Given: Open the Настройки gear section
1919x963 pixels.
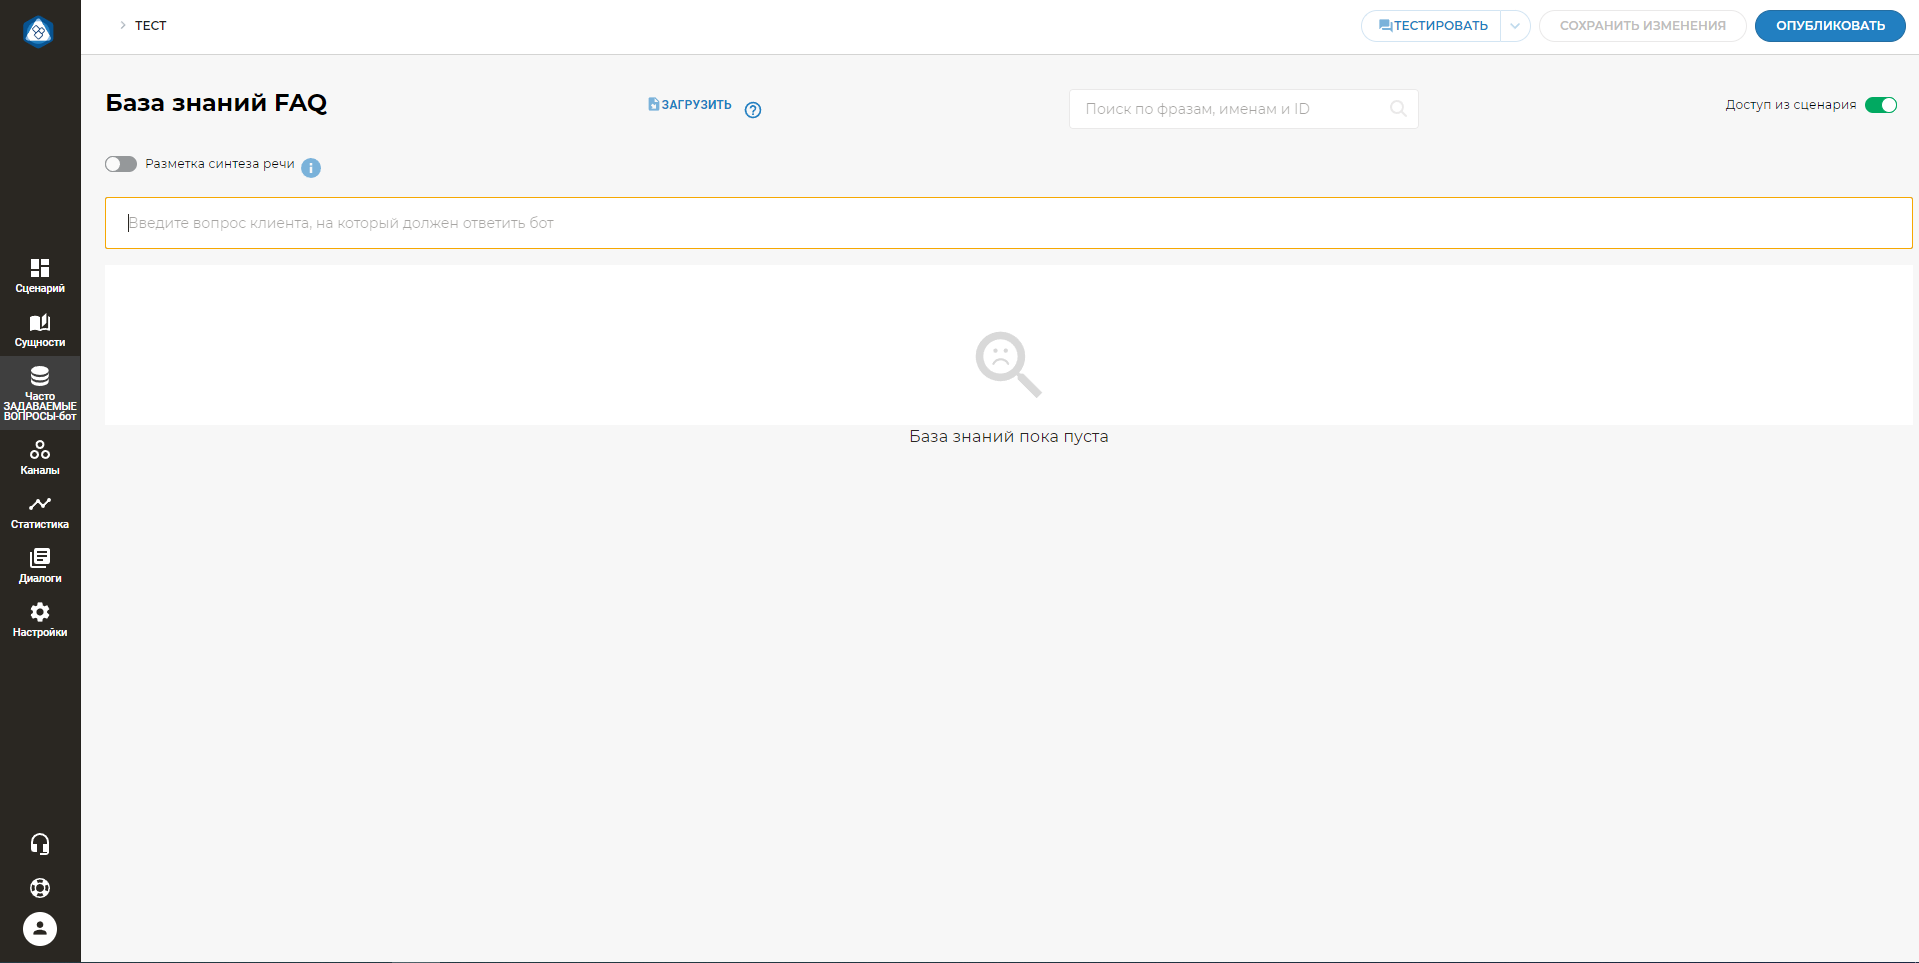Looking at the screenshot, I should 40,620.
